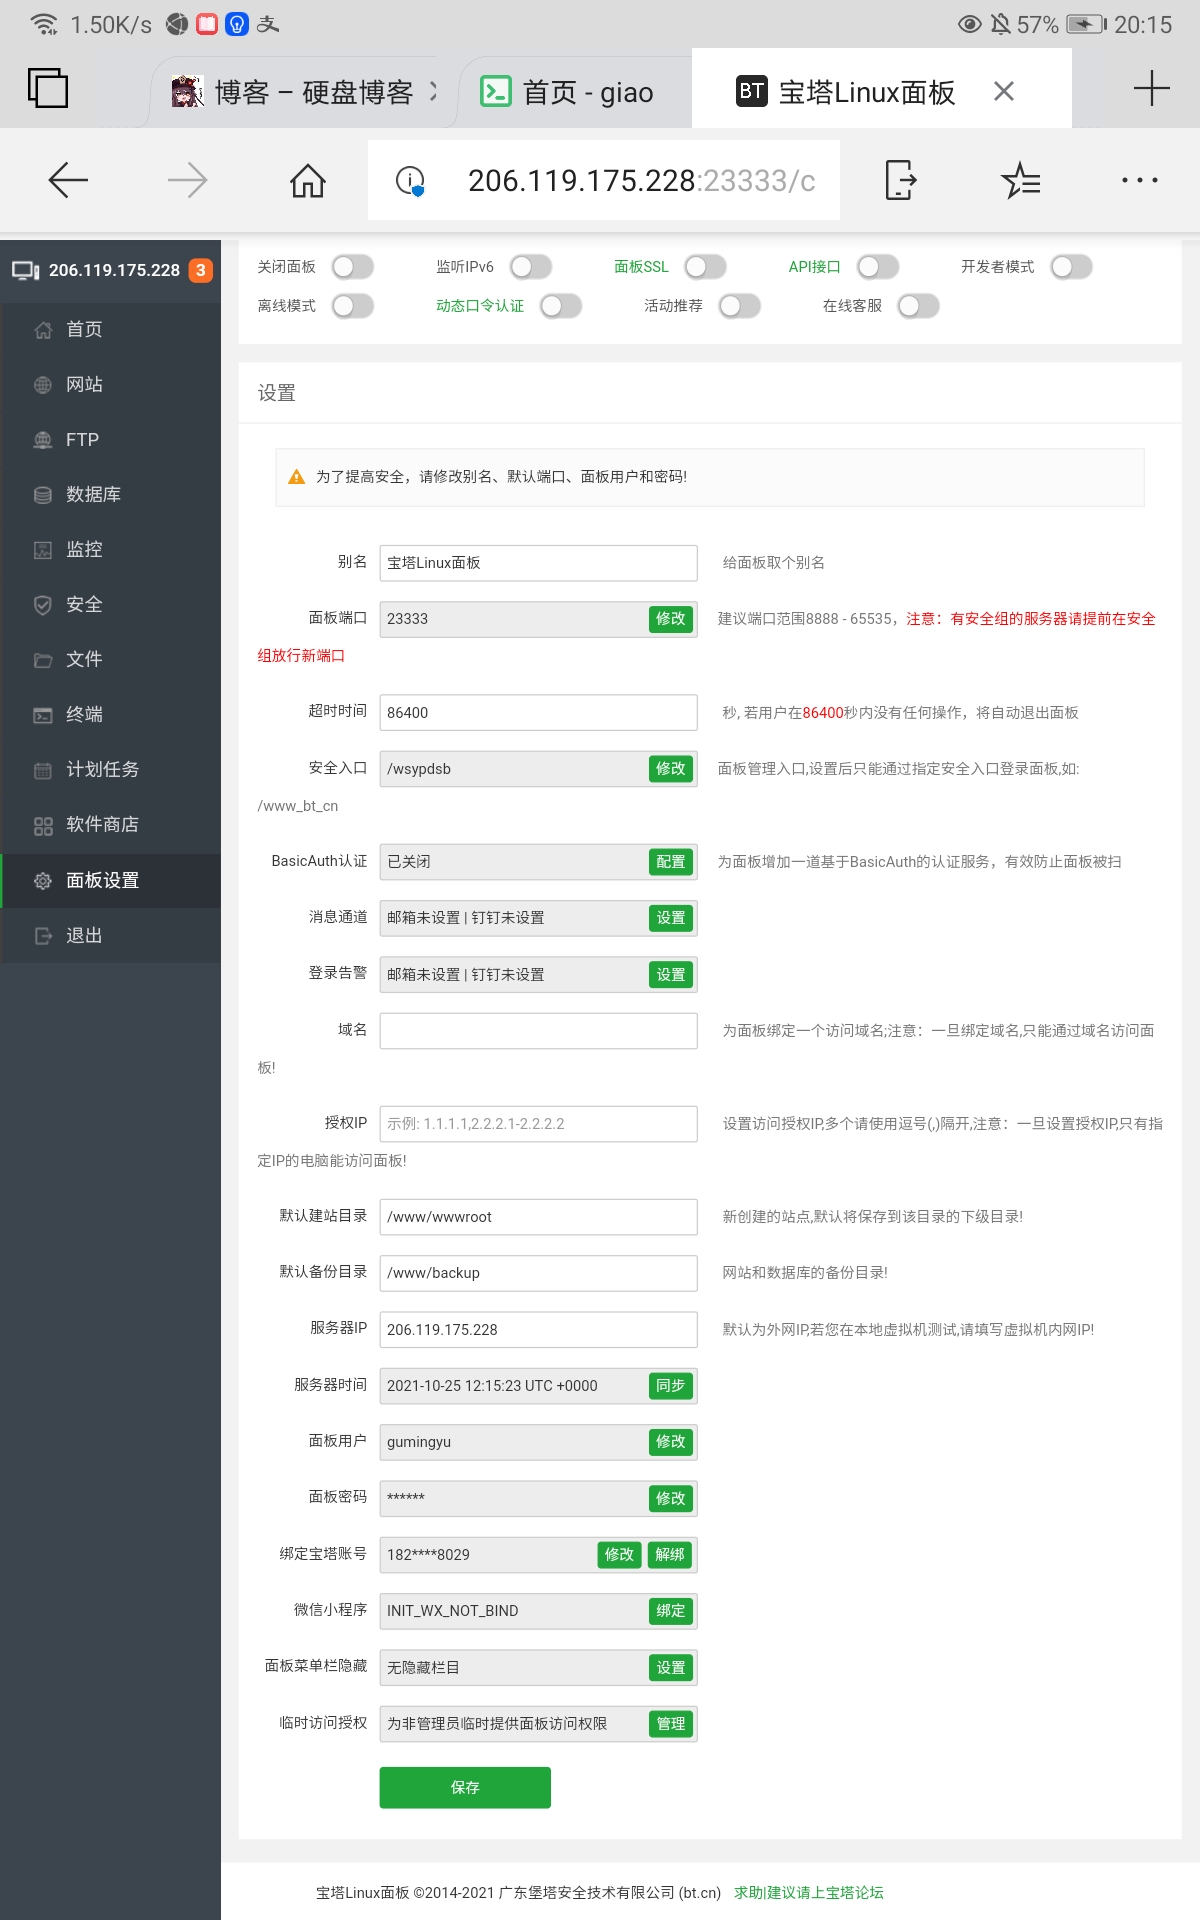The width and height of the screenshot is (1200, 1920).
Task: Open FTP in the sidebar
Action: pyautogui.click(x=110, y=439)
